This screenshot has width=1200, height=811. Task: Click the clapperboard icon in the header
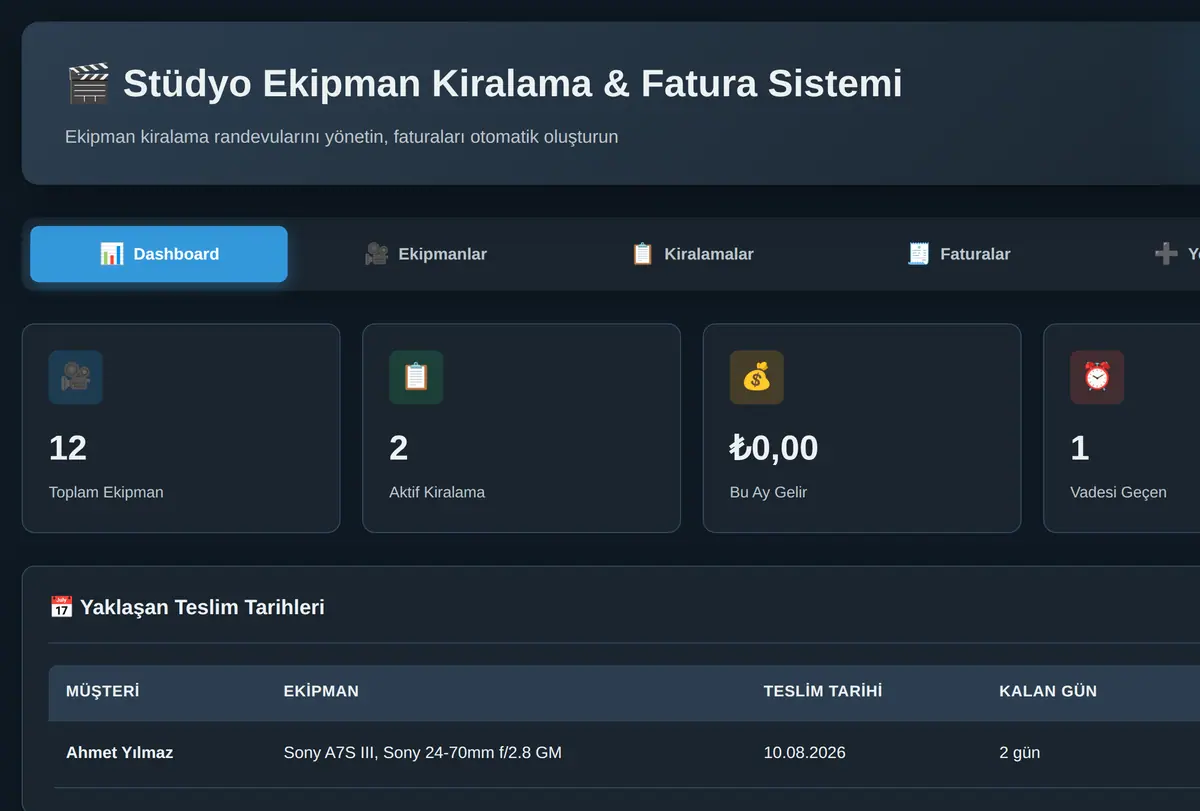click(87, 84)
